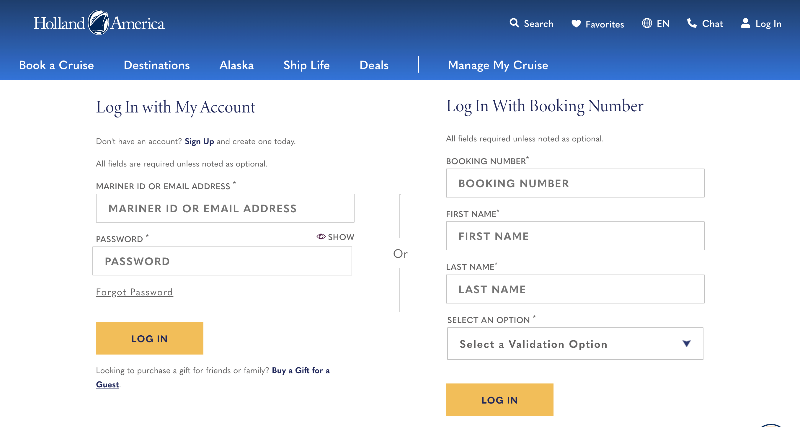Expand the Select a Validation Option dropdown arrow

point(687,344)
